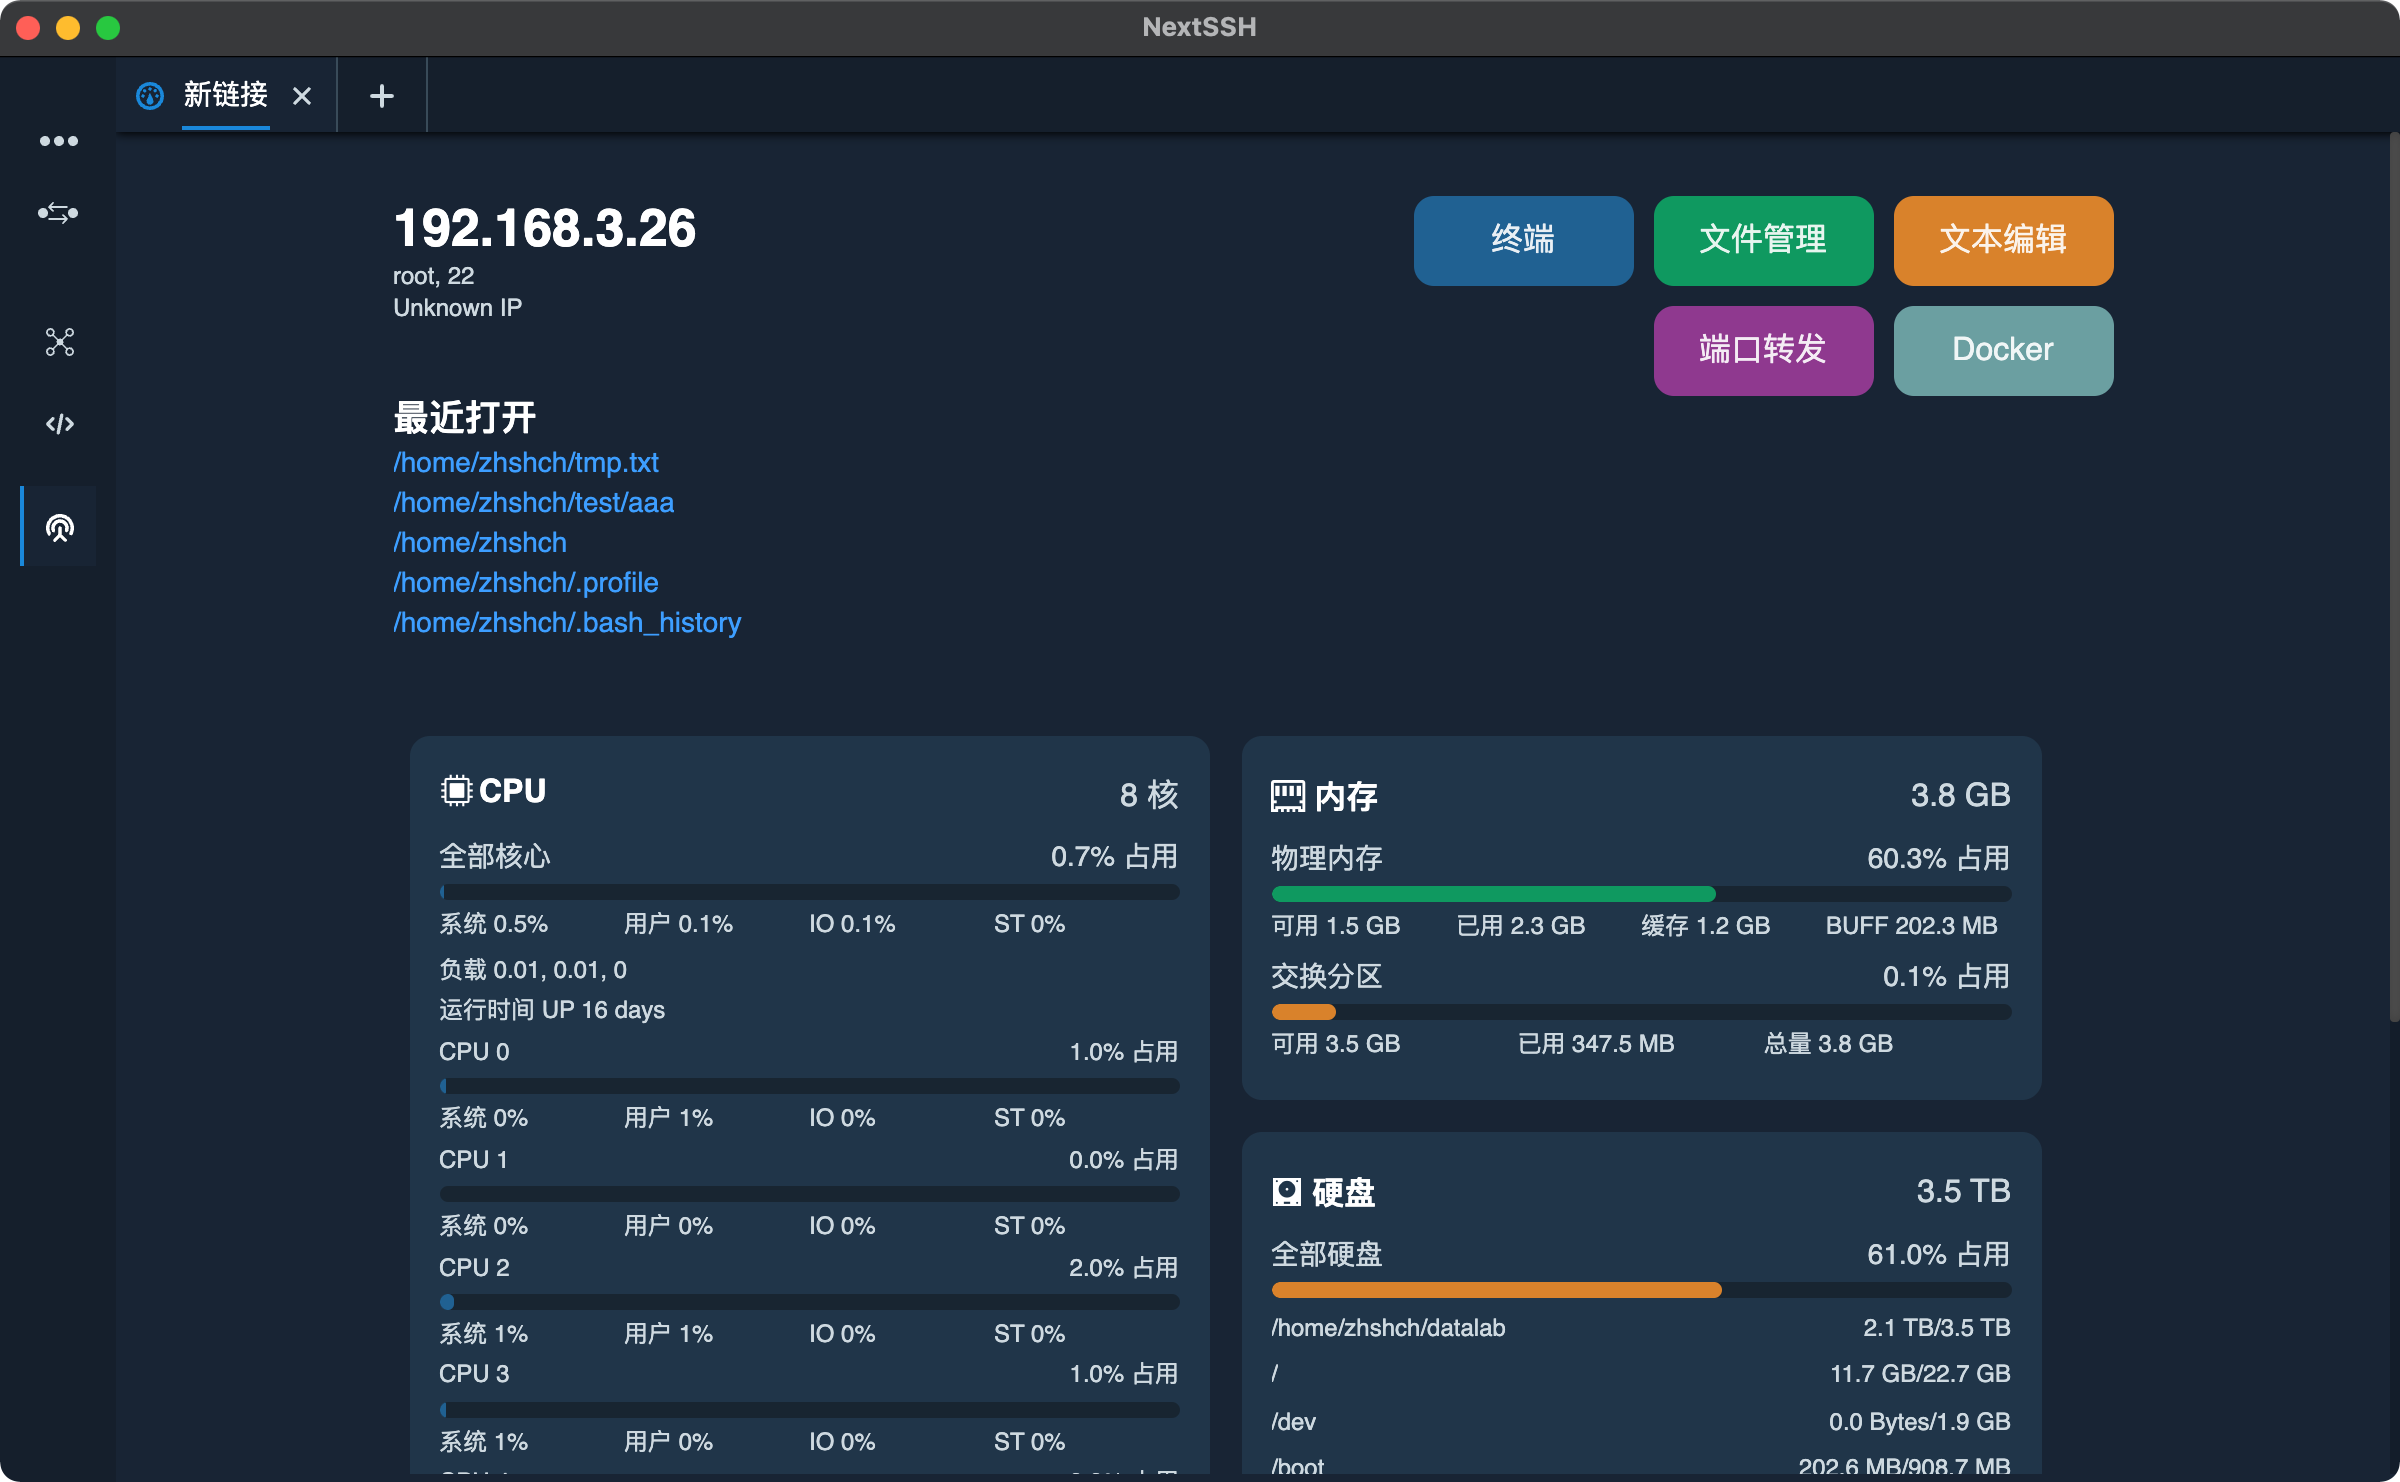Open the Docker panel

pos(2002,350)
